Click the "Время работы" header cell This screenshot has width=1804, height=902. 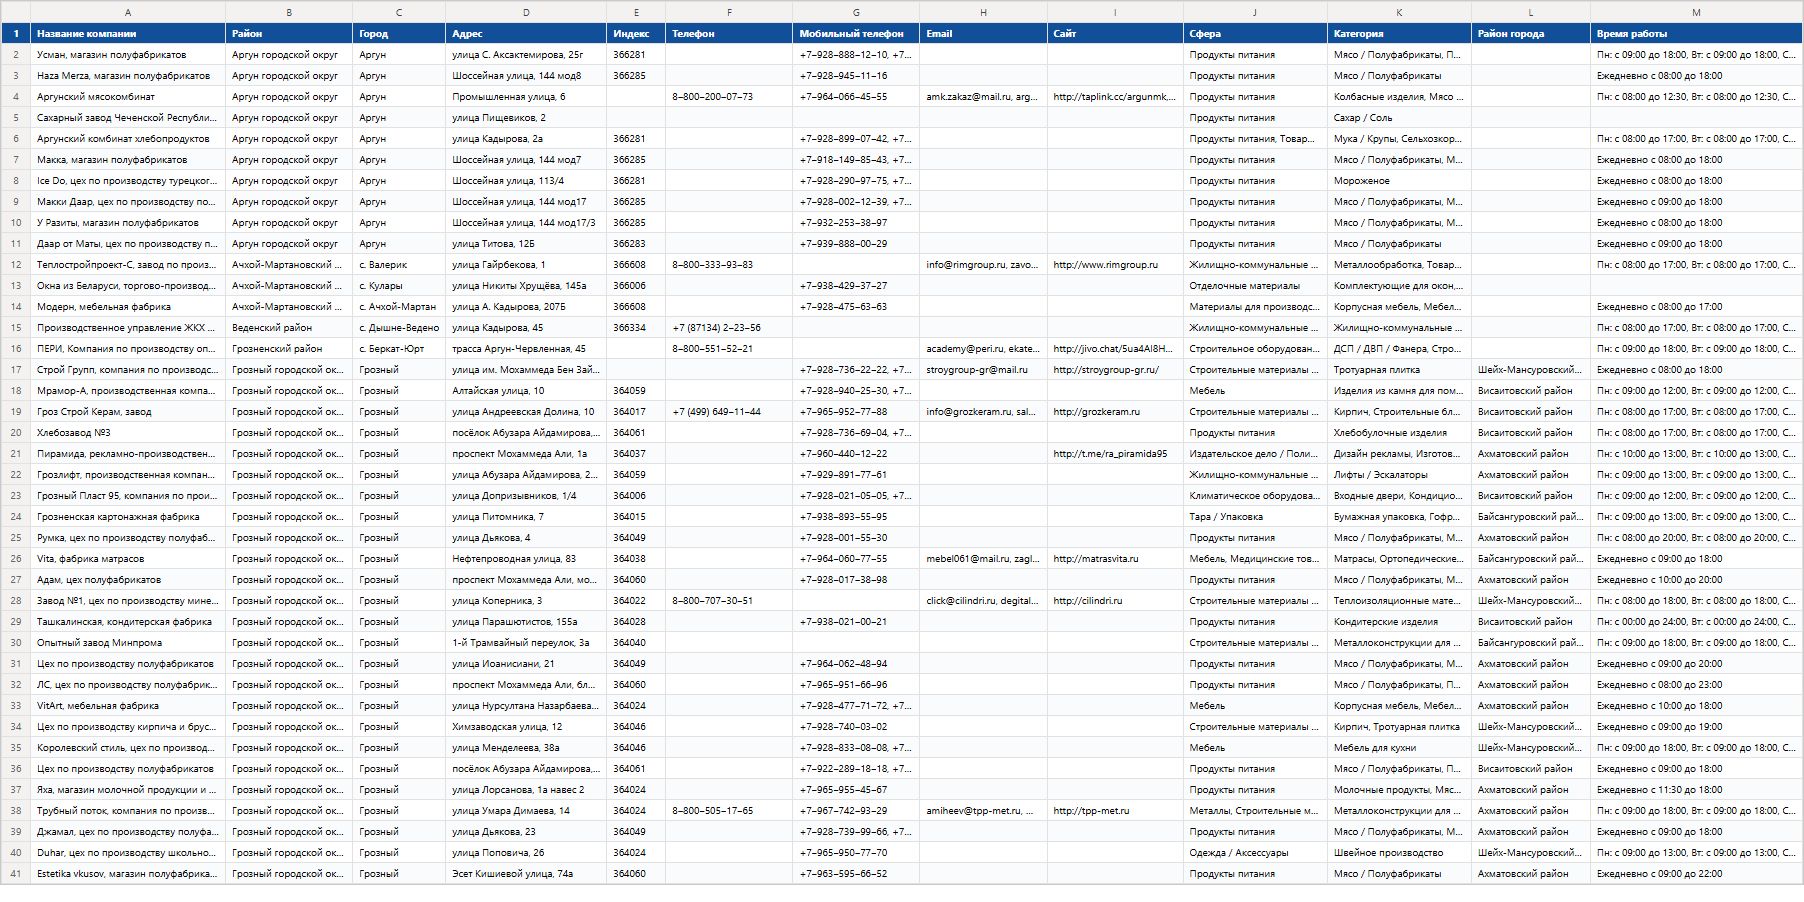pyautogui.click(x=1696, y=33)
